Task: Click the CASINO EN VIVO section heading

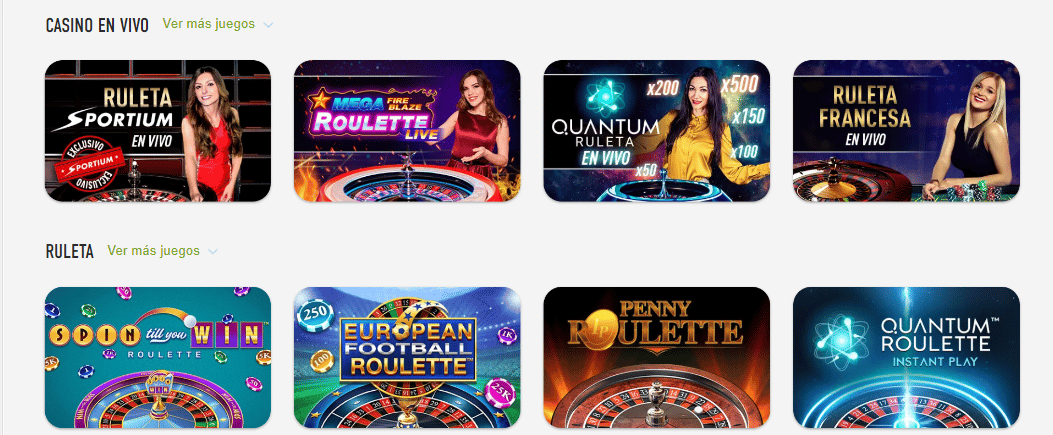Action: tap(97, 26)
